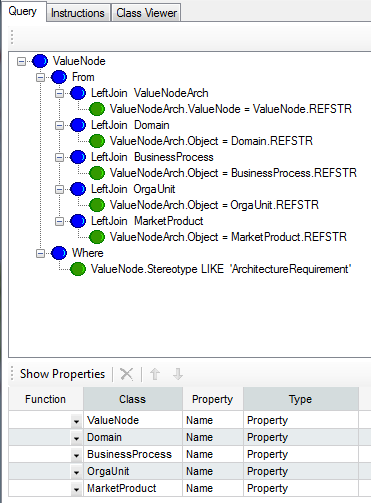
Task: Click blue icon of LeftJoin ValueNodeArch
Action: point(78,93)
